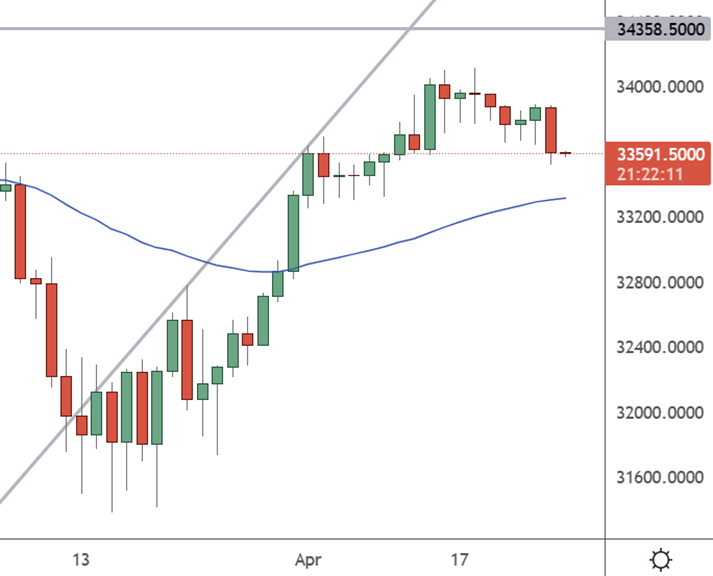Click the 32000.0000 price axis label

[x=660, y=412]
